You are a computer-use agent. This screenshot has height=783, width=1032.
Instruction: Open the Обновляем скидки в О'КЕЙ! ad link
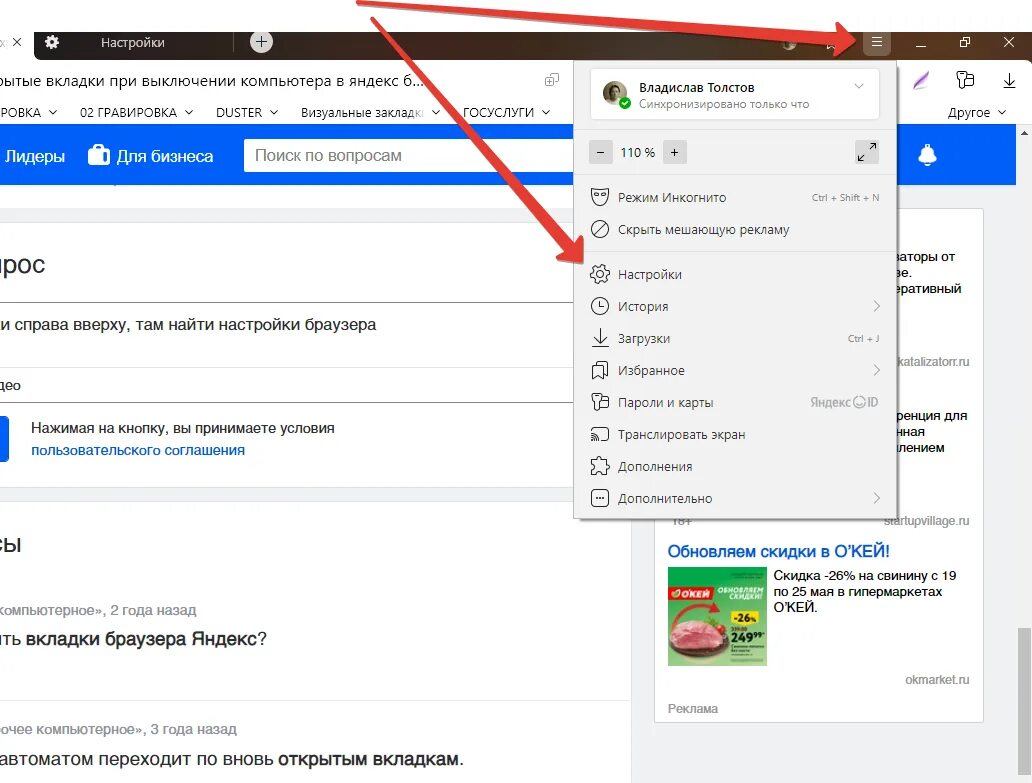(778, 551)
